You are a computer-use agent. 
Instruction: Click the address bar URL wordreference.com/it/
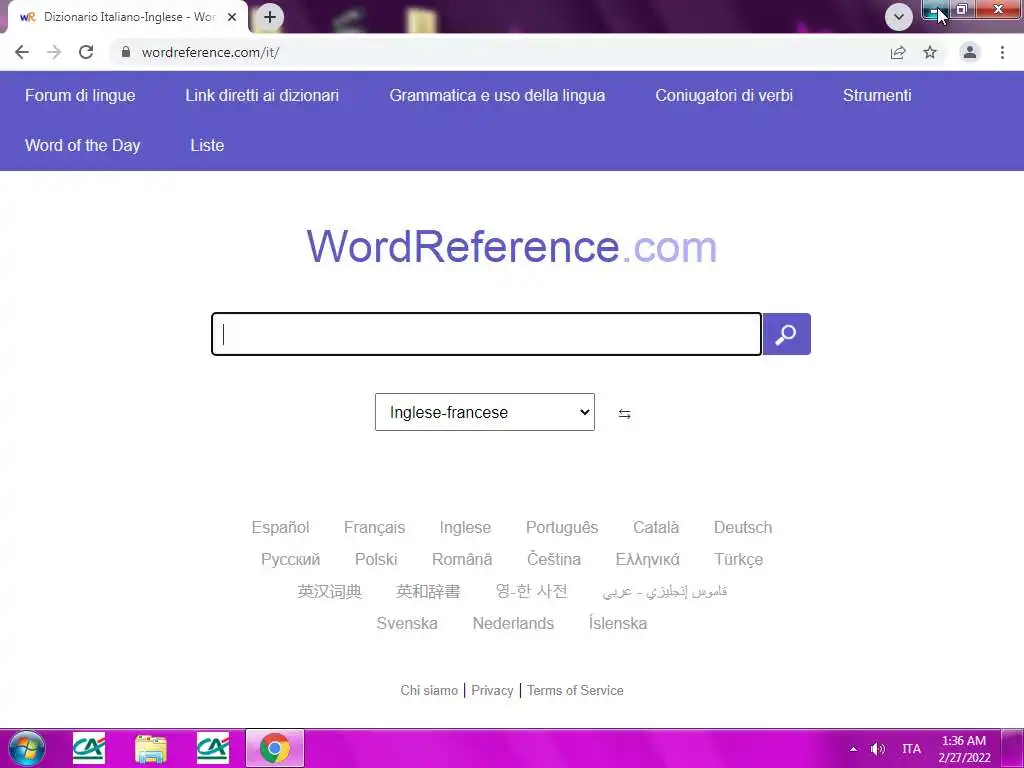point(210,52)
